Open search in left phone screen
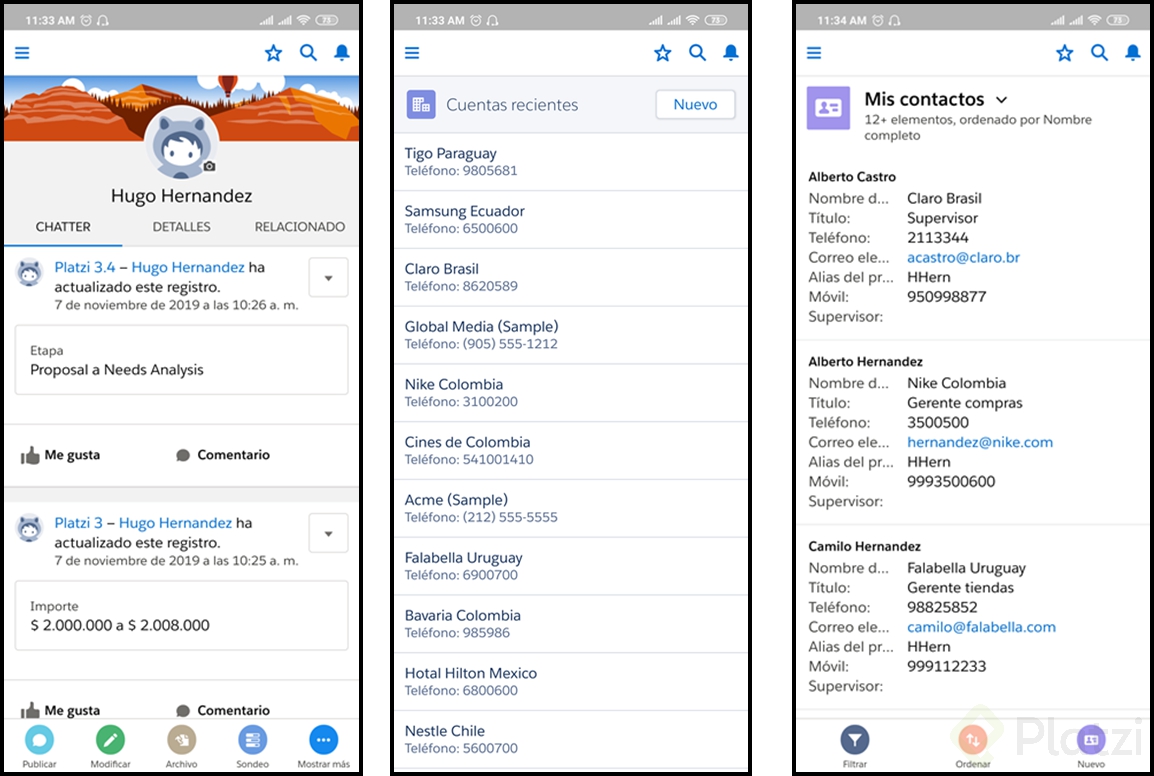The image size is (1154, 776). (308, 53)
